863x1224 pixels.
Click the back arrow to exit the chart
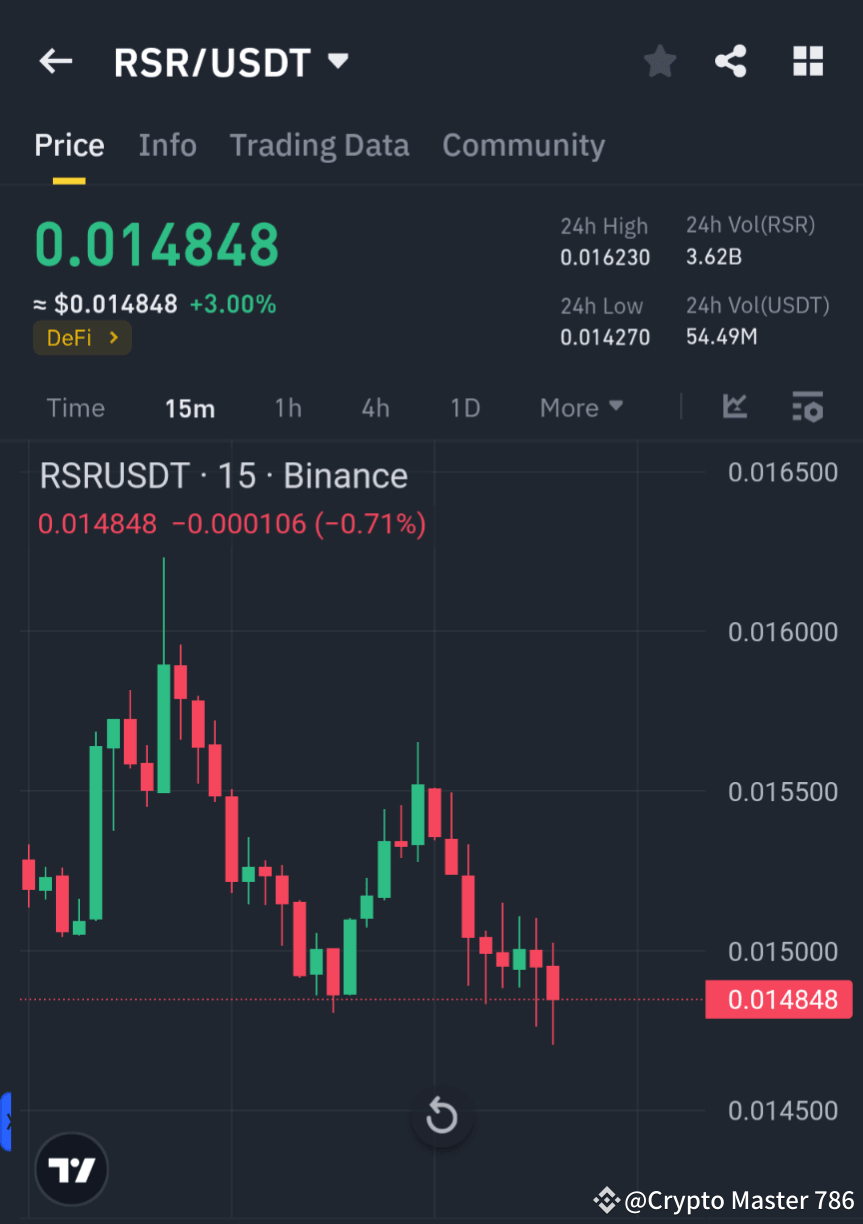coord(55,61)
